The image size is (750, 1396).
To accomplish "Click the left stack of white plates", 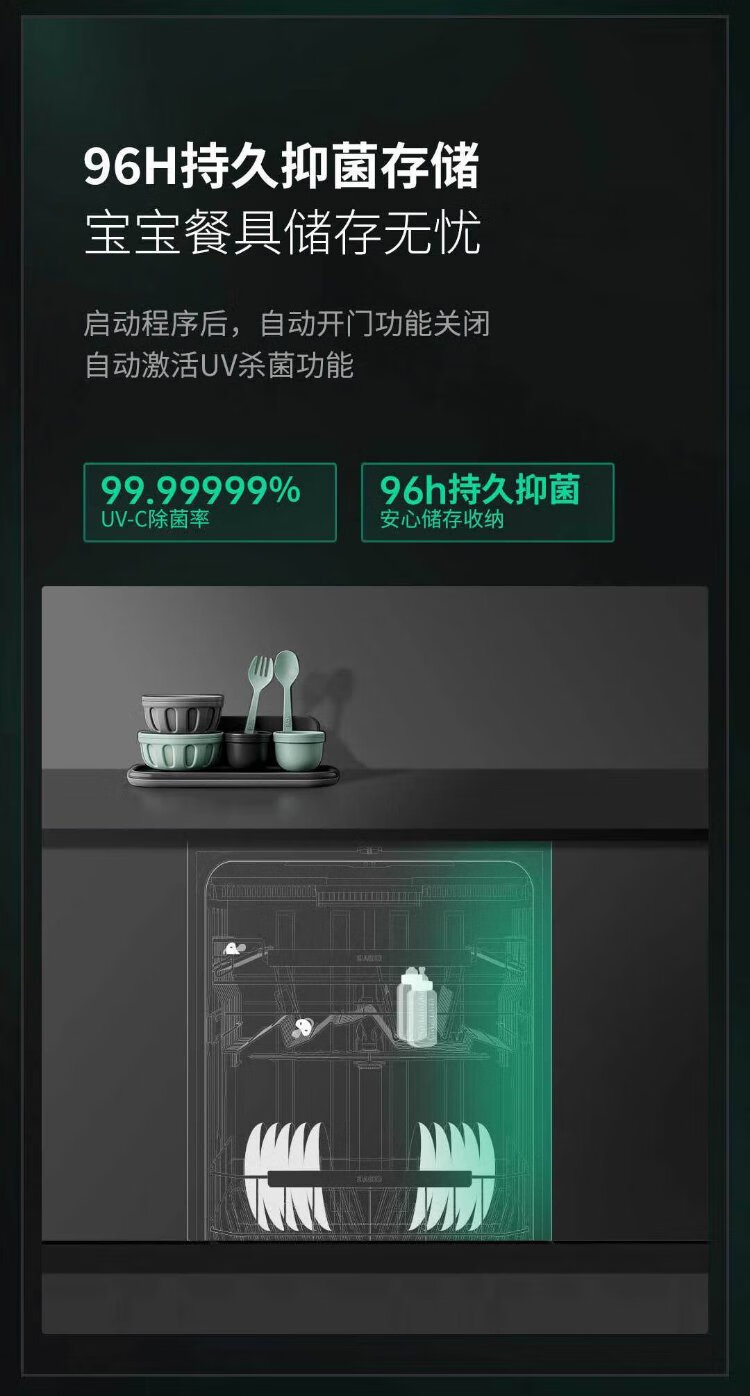I will [x=287, y=1176].
